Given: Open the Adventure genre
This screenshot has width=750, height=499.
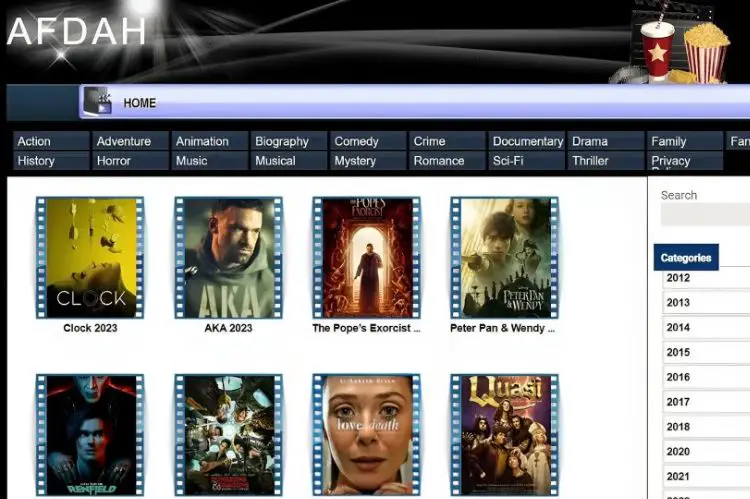Looking at the screenshot, I should pyautogui.click(x=131, y=141).
